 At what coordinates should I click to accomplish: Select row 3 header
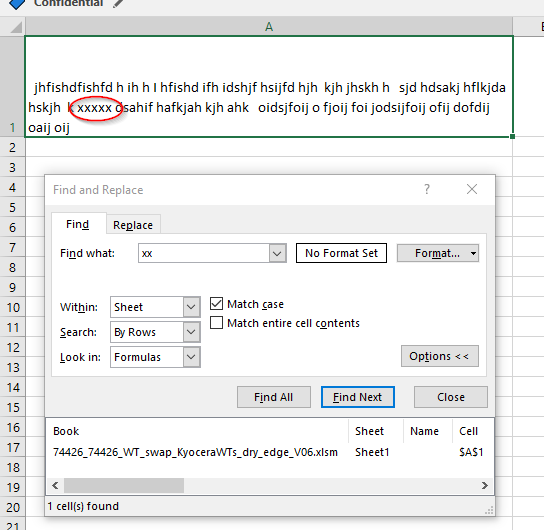[x=12, y=168]
